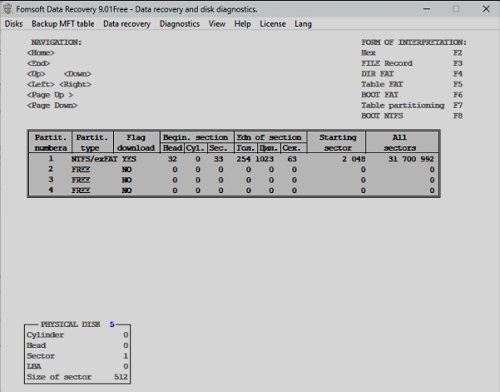Click the end cylinder value 1023
Image resolution: width=500 pixels, height=392 pixels.
(264, 159)
